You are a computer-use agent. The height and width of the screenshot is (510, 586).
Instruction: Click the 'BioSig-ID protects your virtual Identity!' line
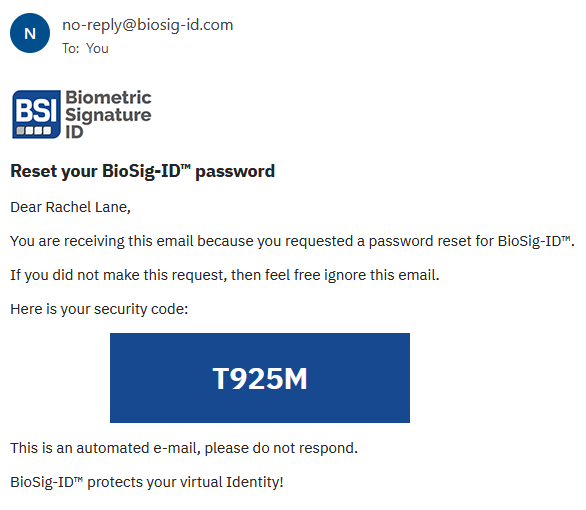(x=147, y=482)
